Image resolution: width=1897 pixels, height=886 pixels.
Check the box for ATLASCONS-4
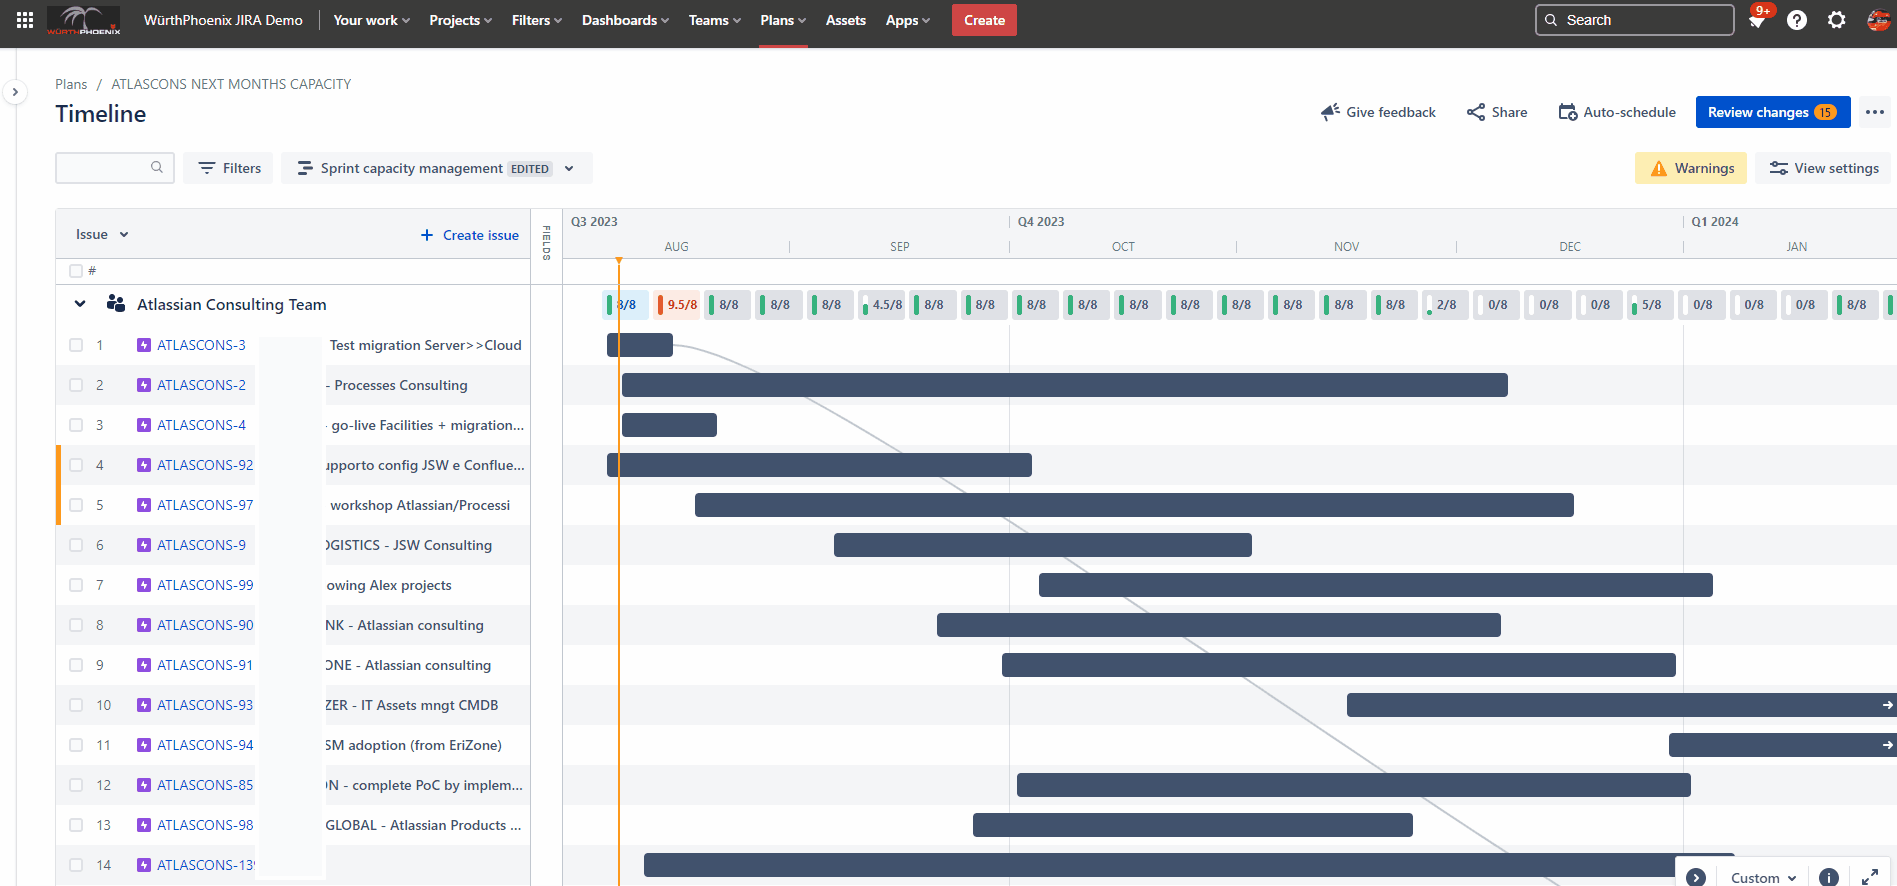coord(76,425)
